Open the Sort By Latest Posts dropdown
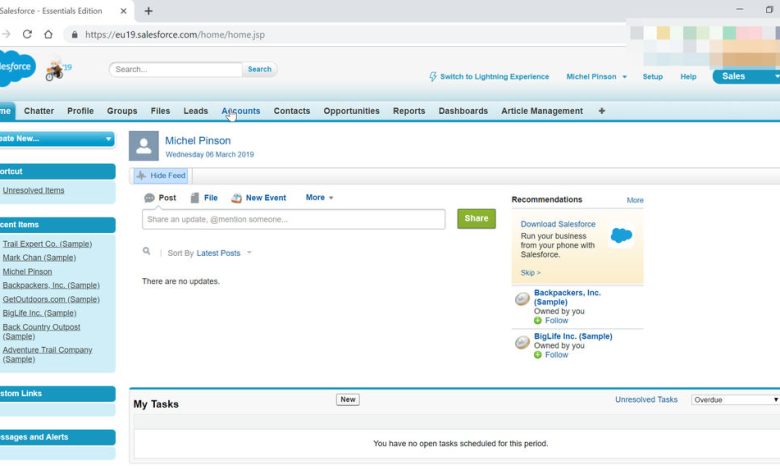This screenshot has height=470, width=780. (x=224, y=253)
